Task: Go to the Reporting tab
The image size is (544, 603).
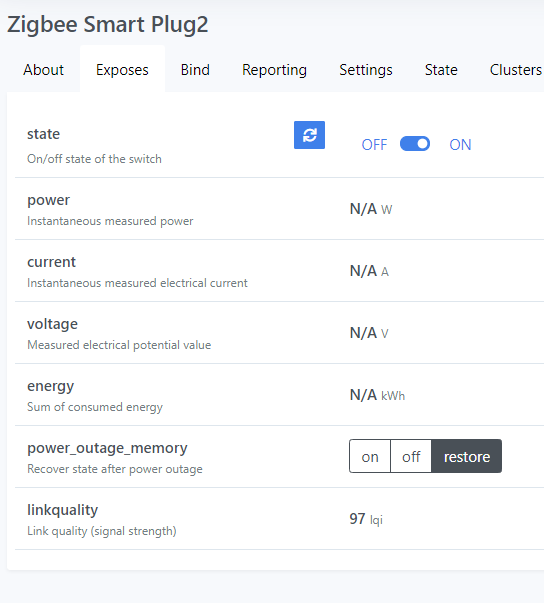Action: pos(274,70)
